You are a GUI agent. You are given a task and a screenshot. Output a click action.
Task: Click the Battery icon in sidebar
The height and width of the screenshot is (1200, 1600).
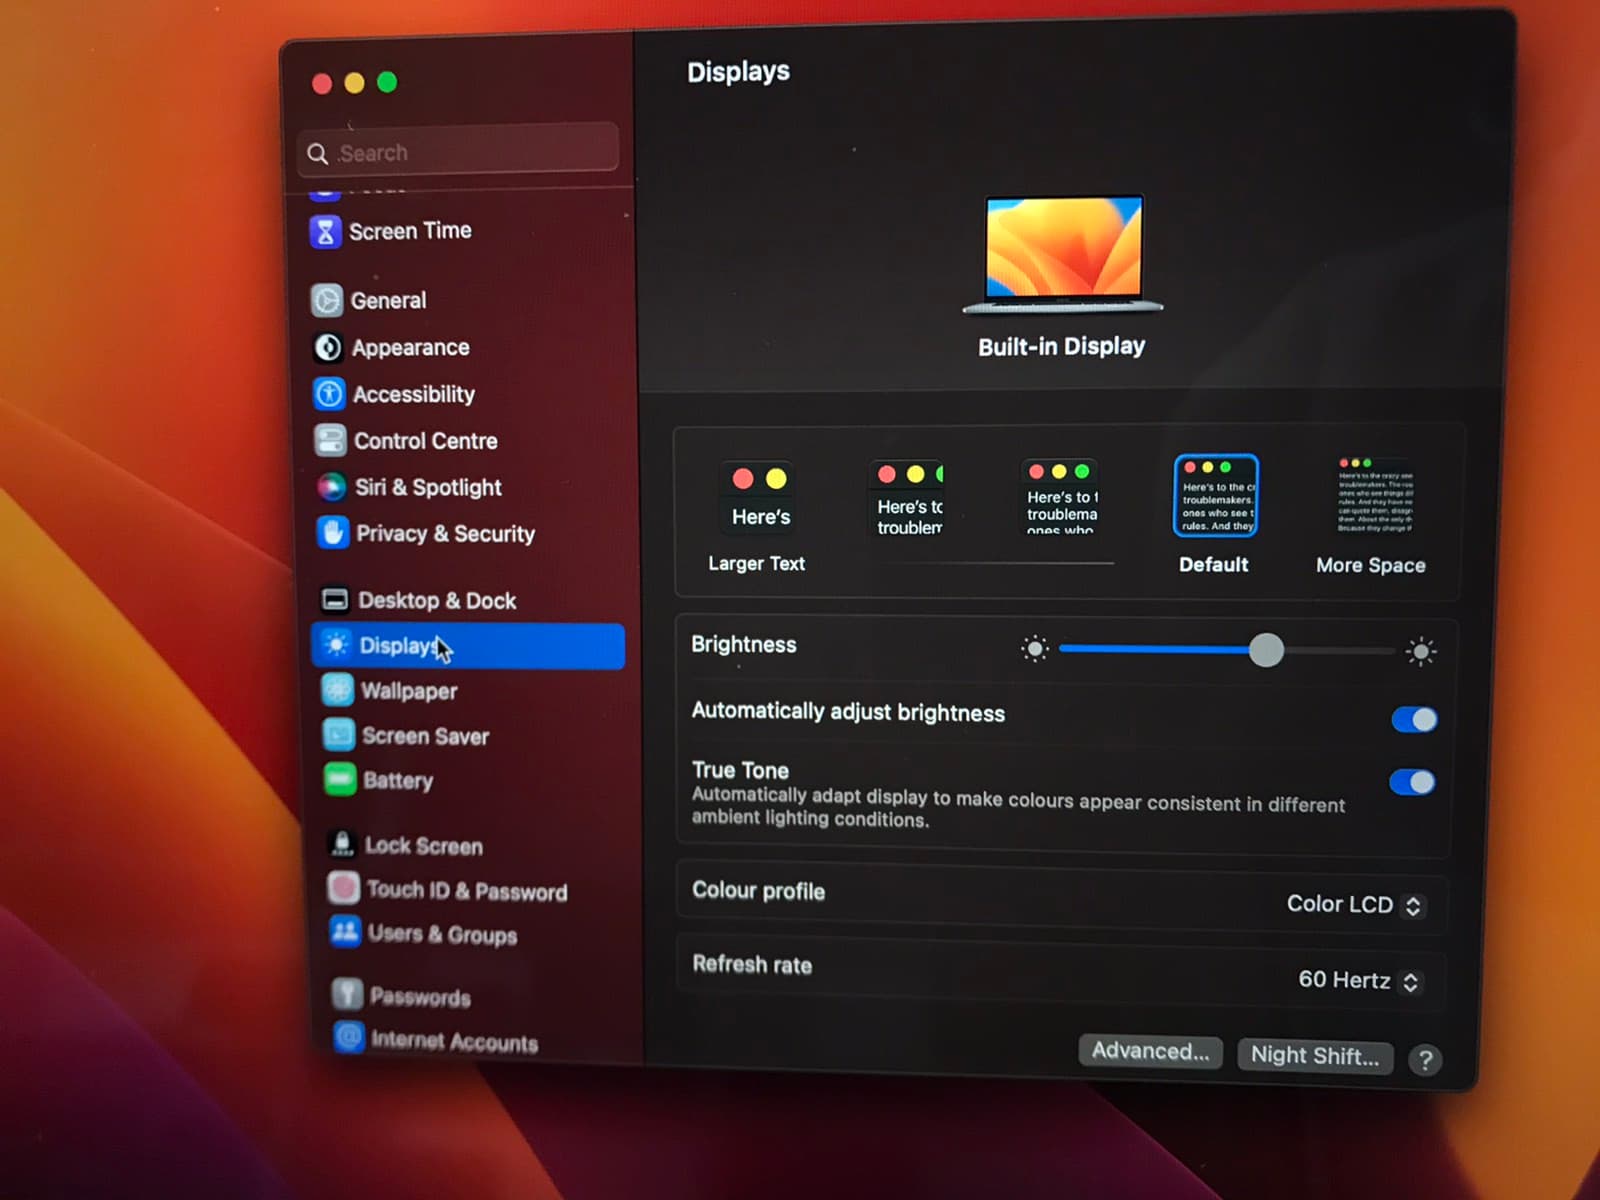tap(340, 779)
